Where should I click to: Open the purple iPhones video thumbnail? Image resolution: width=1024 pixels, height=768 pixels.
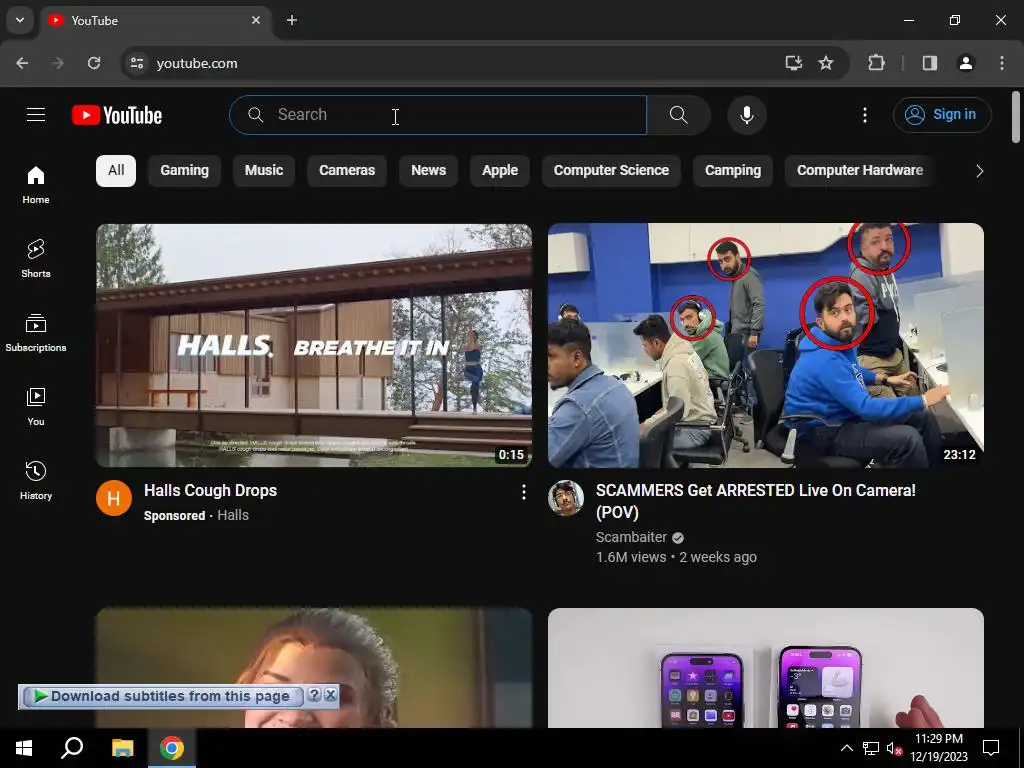click(765, 668)
